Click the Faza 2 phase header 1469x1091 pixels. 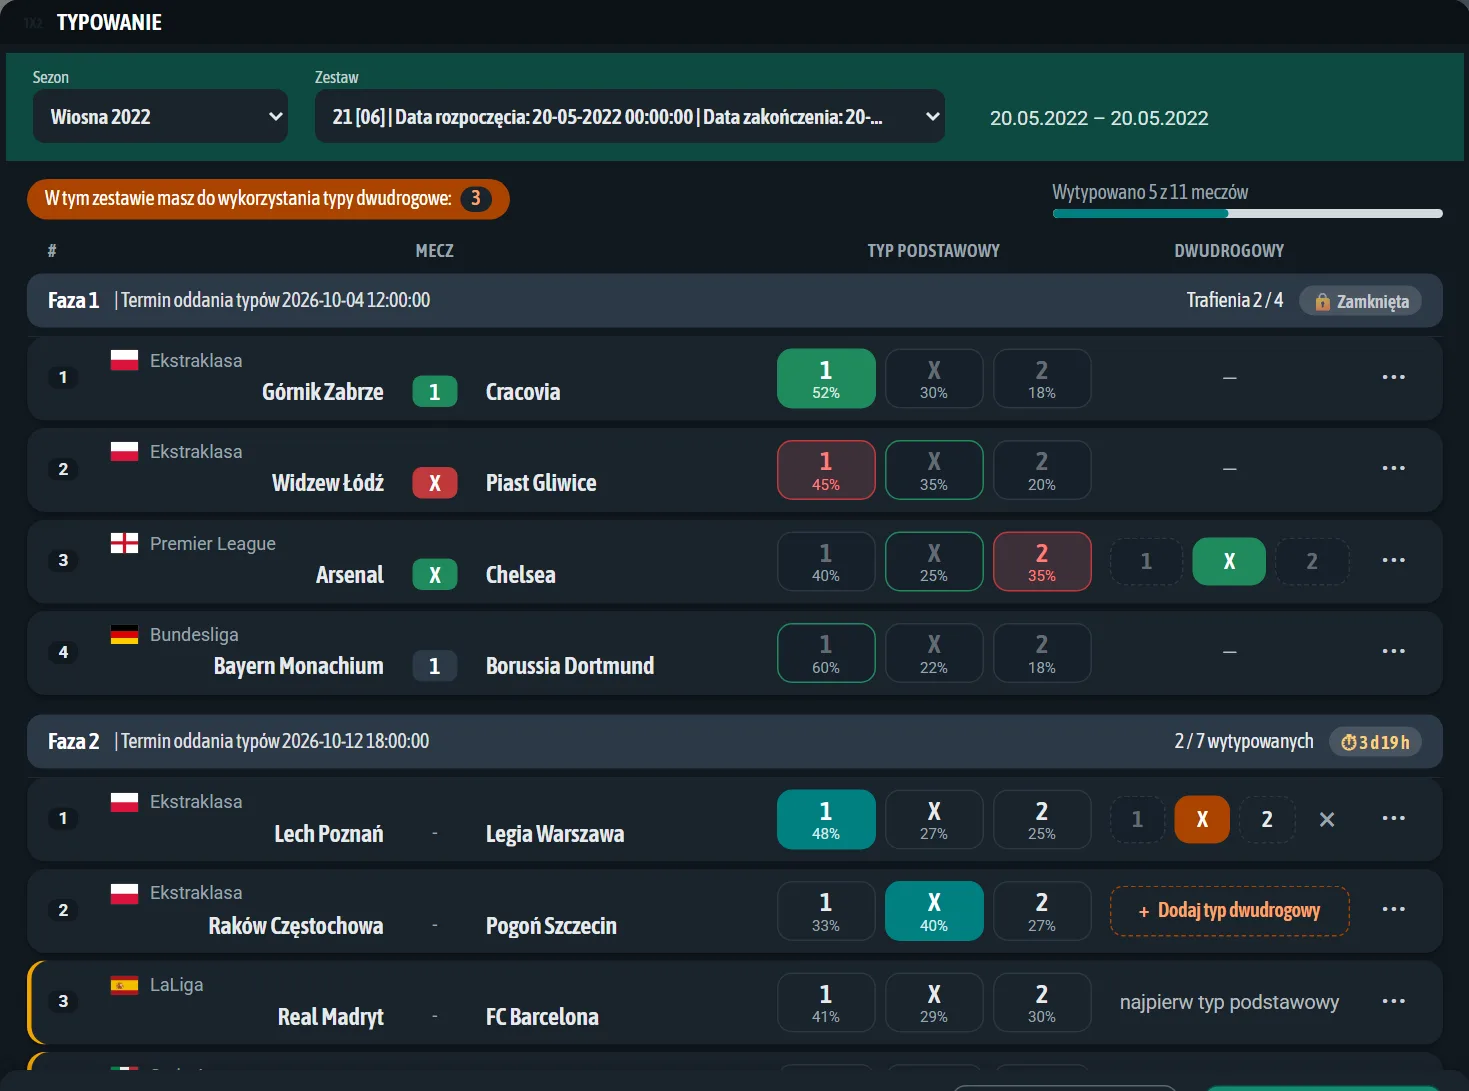pos(734,741)
